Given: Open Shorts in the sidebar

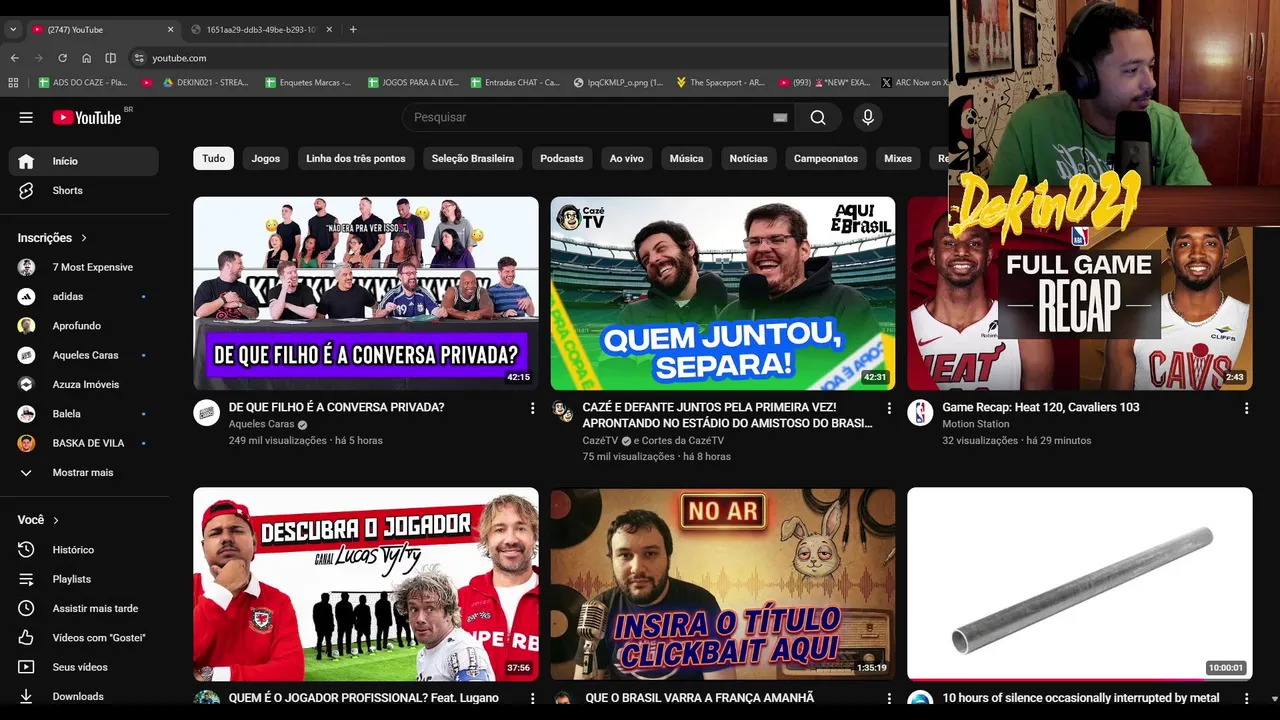Looking at the screenshot, I should click(x=84, y=190).
